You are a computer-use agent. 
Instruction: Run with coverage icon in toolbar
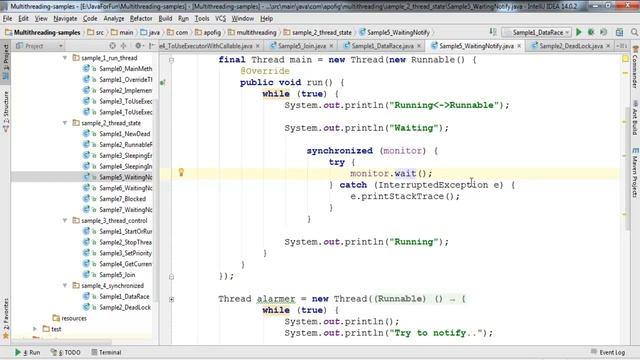tap(603, 32)
